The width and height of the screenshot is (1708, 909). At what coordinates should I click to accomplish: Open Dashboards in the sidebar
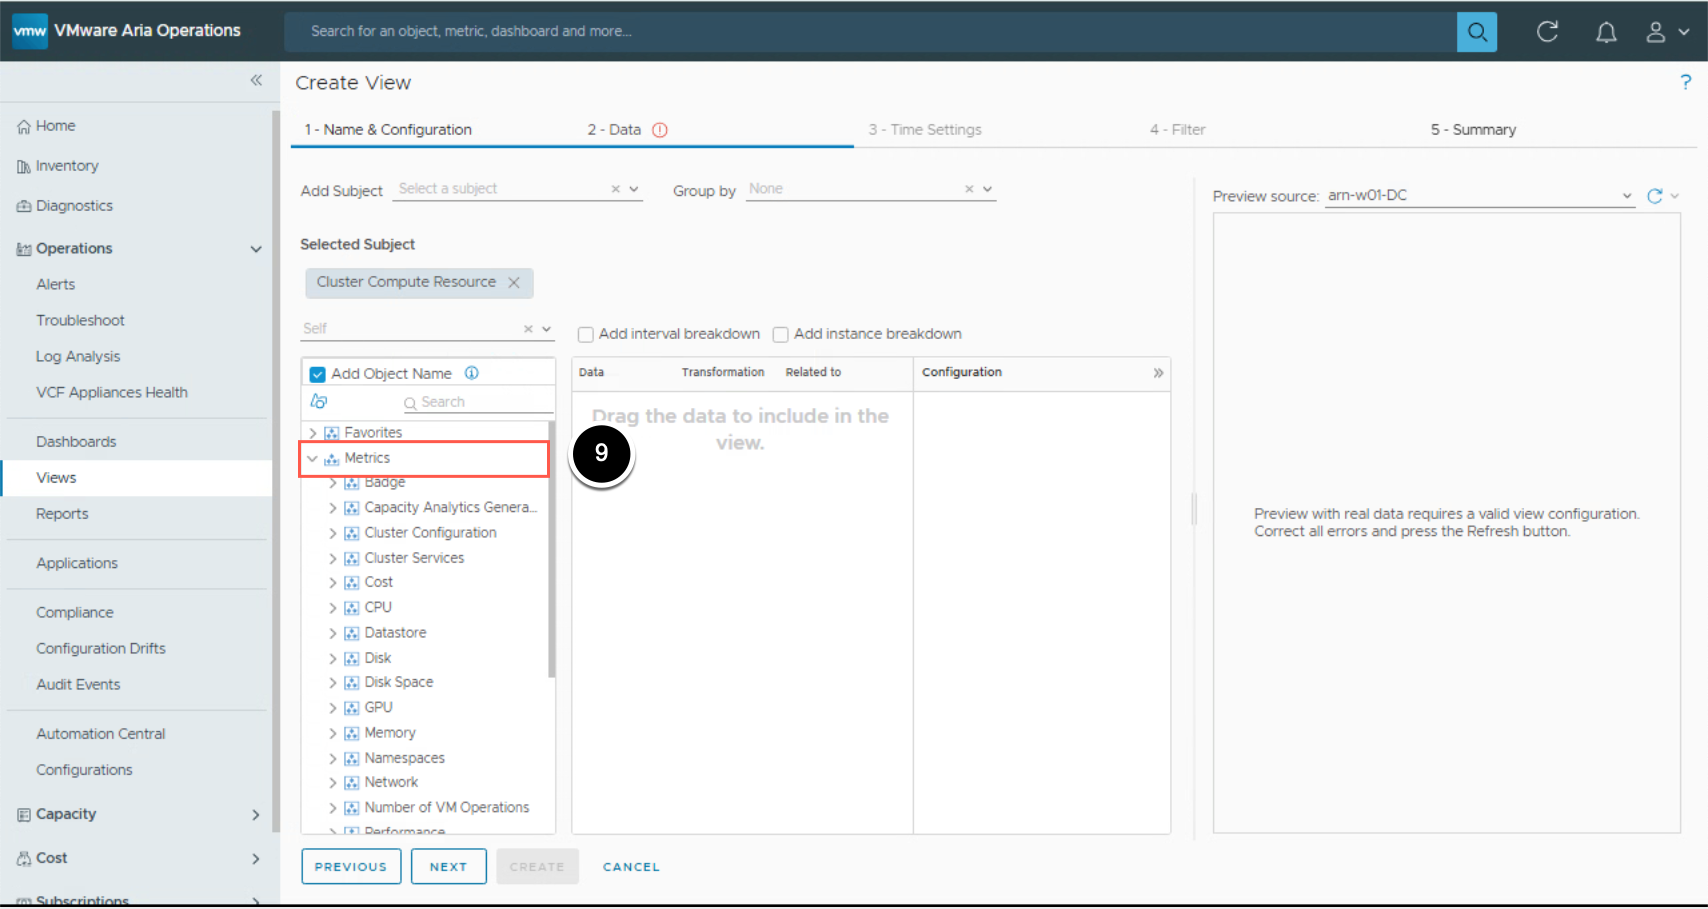pos(76,442)
